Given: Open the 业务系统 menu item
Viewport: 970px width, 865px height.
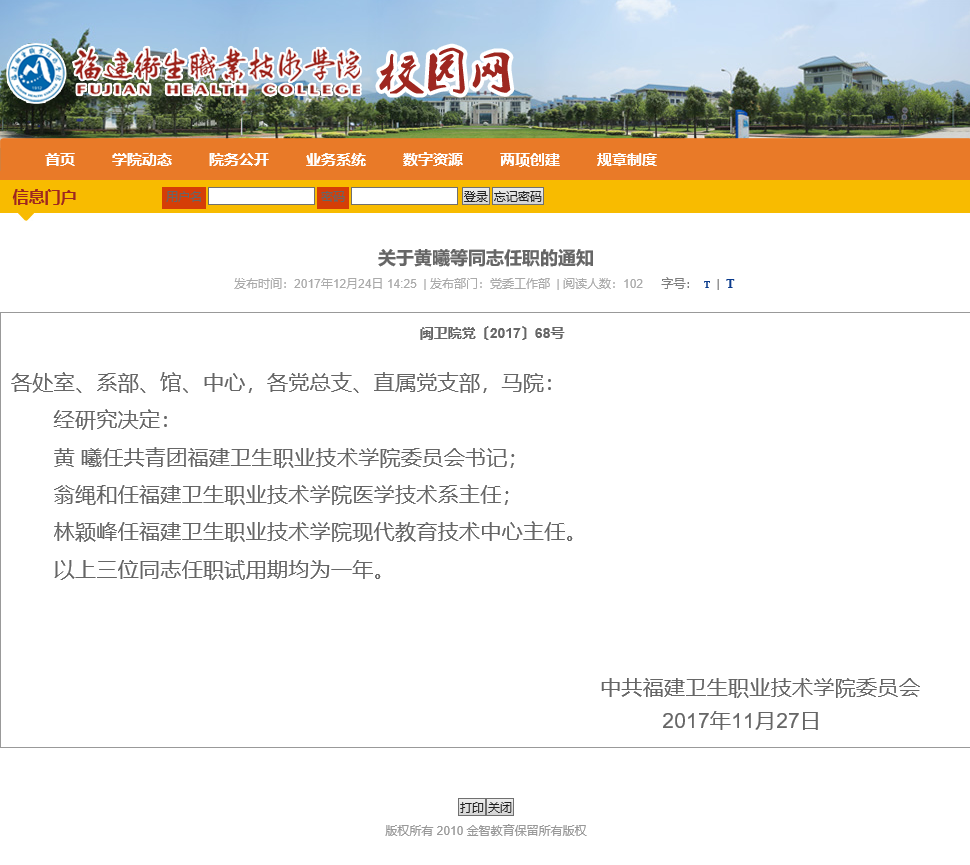Looking at the screenshot, I should click(336, 160).
